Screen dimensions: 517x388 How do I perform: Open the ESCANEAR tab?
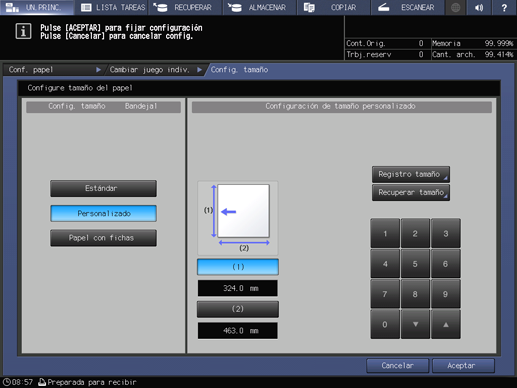click(x=408, y=7)
